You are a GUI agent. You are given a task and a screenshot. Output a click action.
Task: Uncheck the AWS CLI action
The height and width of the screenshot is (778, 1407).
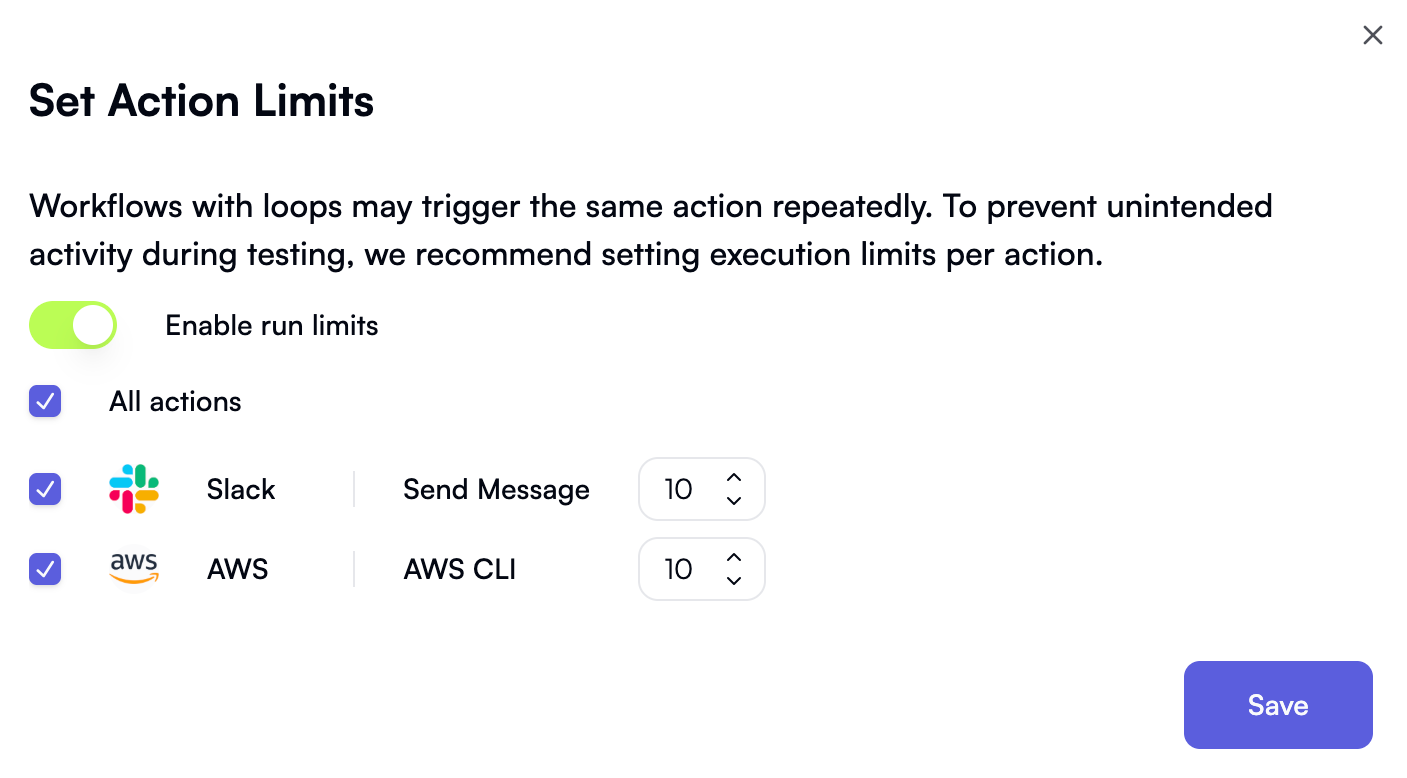(45, 568)
